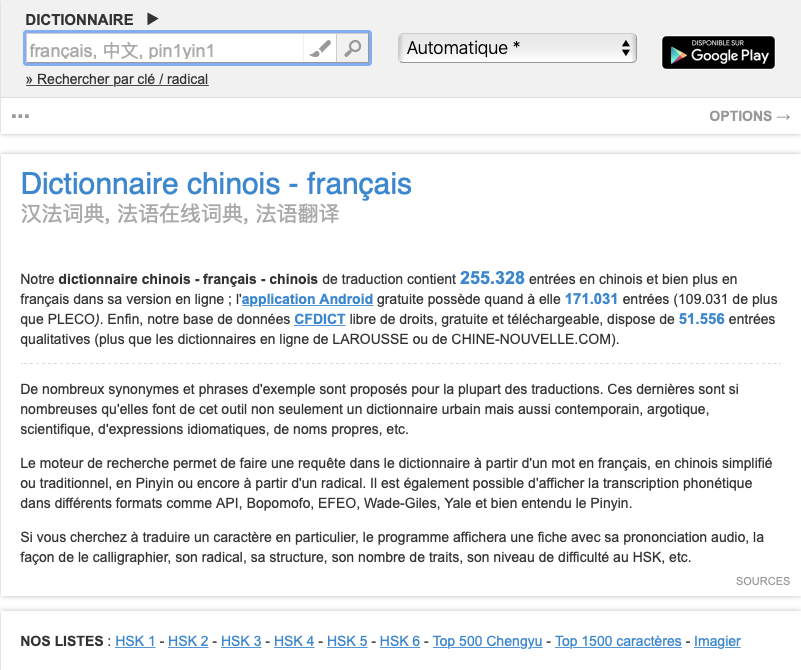
Task: Open the Automatique language dropdown
Action: pos(518,48)
